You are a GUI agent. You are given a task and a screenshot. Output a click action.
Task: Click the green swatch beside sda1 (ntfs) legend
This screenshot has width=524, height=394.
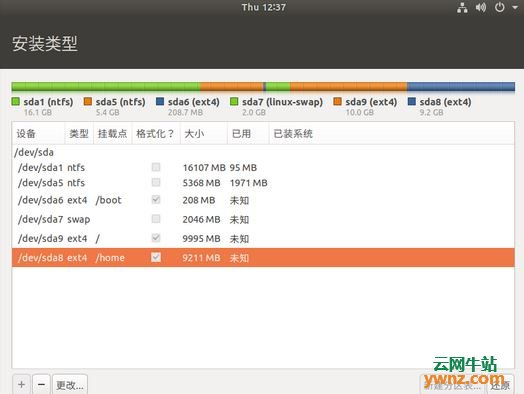click(16, 101)
